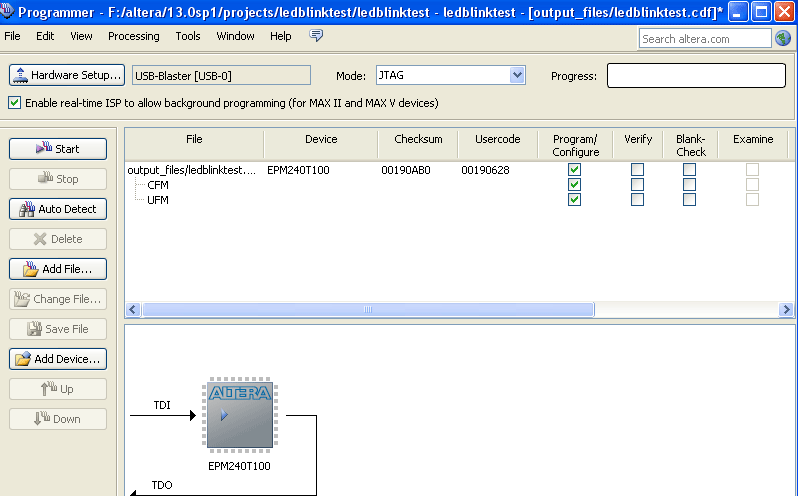This screenshot has width=798, height=496.
Task: Enable Blank-Check for CFM row
Action: click(x=689, y=184)
